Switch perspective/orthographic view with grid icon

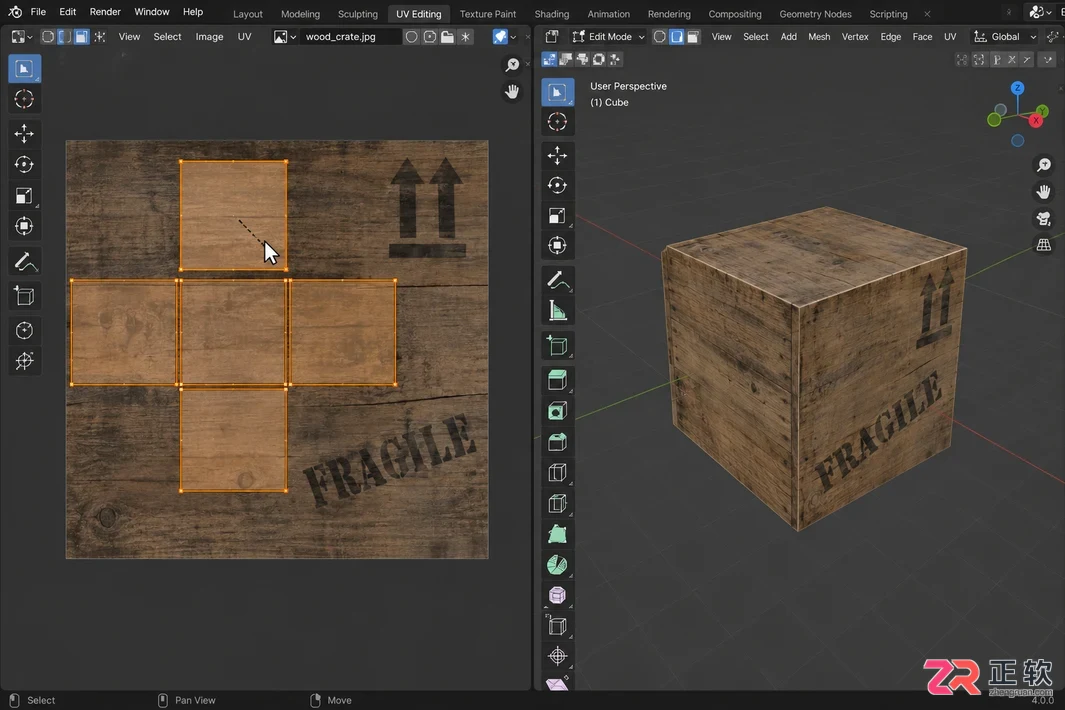click(1044, 245)
